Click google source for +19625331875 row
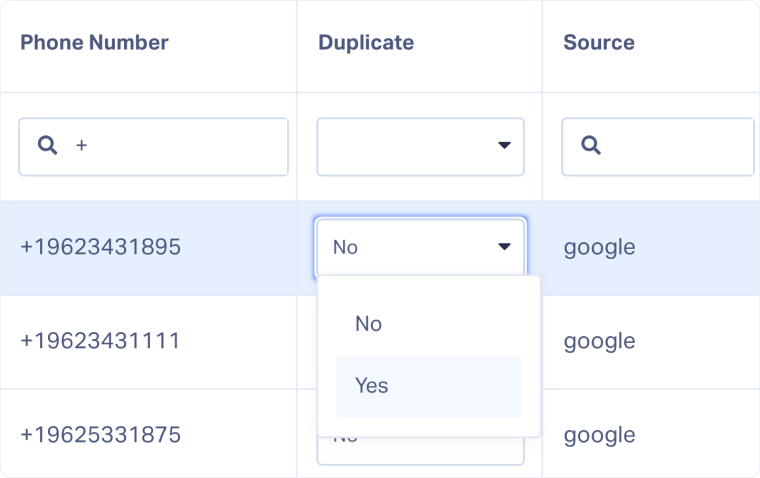Screen dimensions: 760x478 click(599, 435)
